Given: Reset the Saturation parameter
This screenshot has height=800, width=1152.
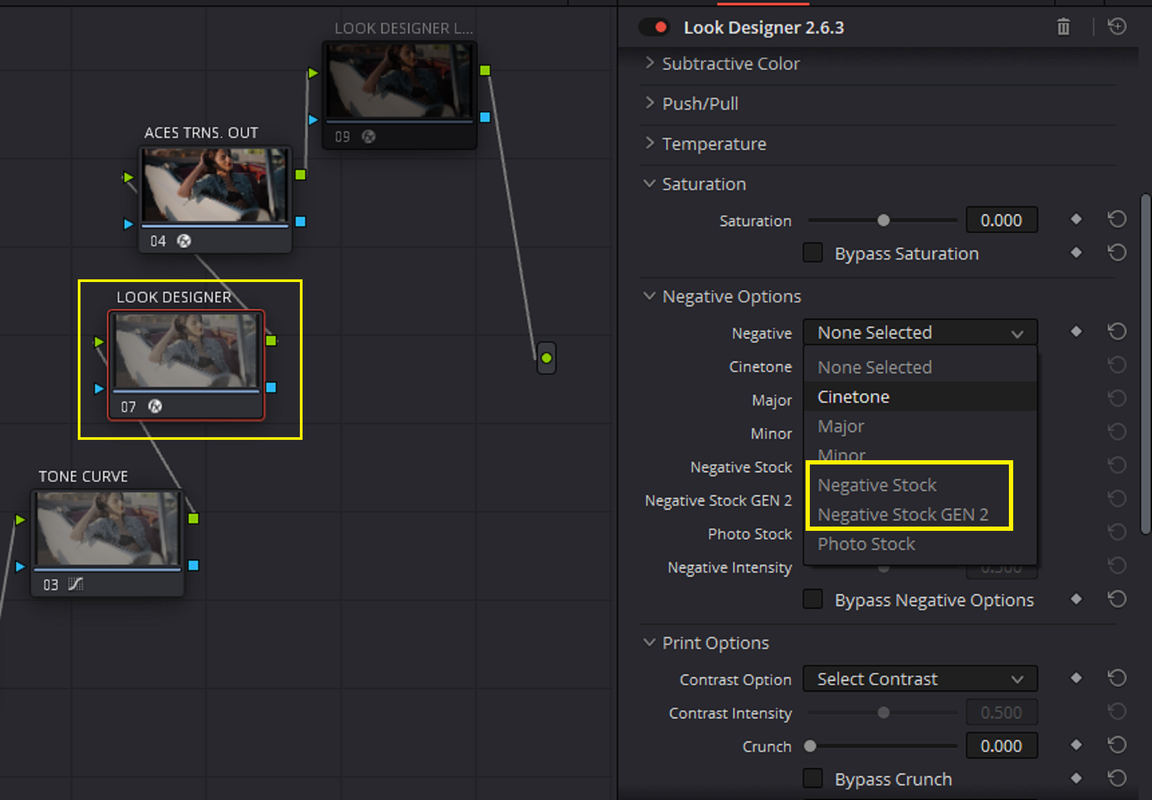Looking at the screenshot, I should tap(1117, 219).
